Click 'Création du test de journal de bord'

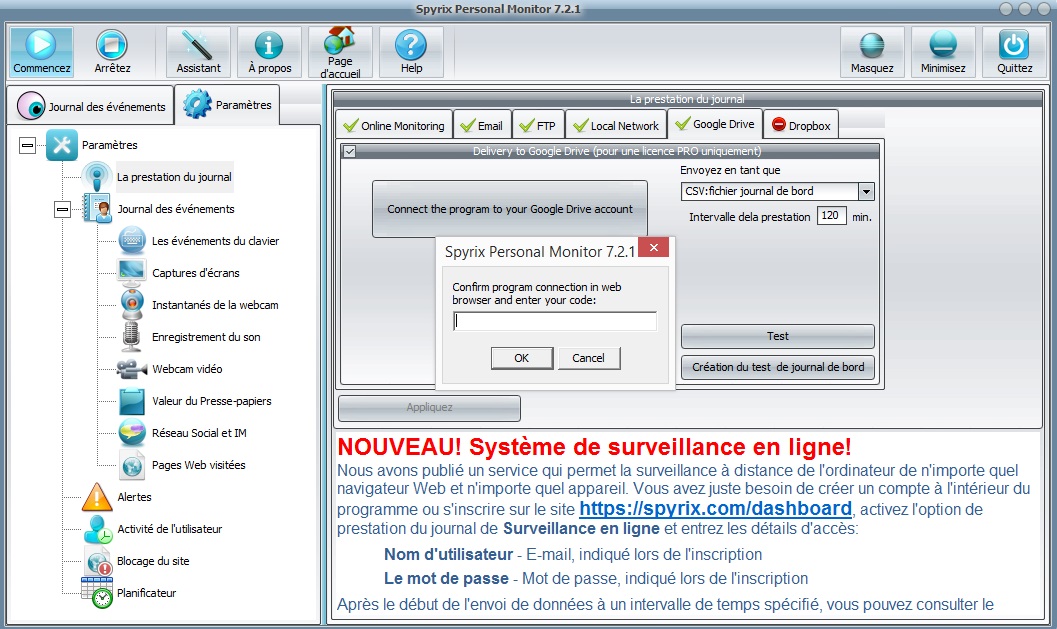(x=777, y=367)
